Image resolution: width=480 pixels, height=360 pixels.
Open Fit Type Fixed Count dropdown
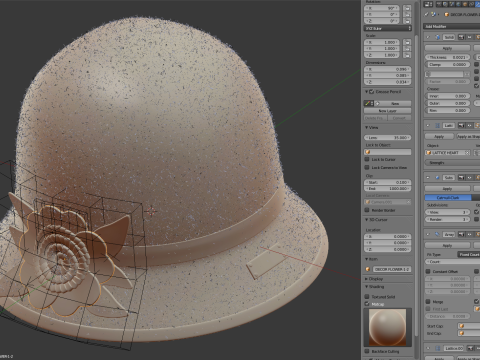pyautogui.click(x=468, y=254)
